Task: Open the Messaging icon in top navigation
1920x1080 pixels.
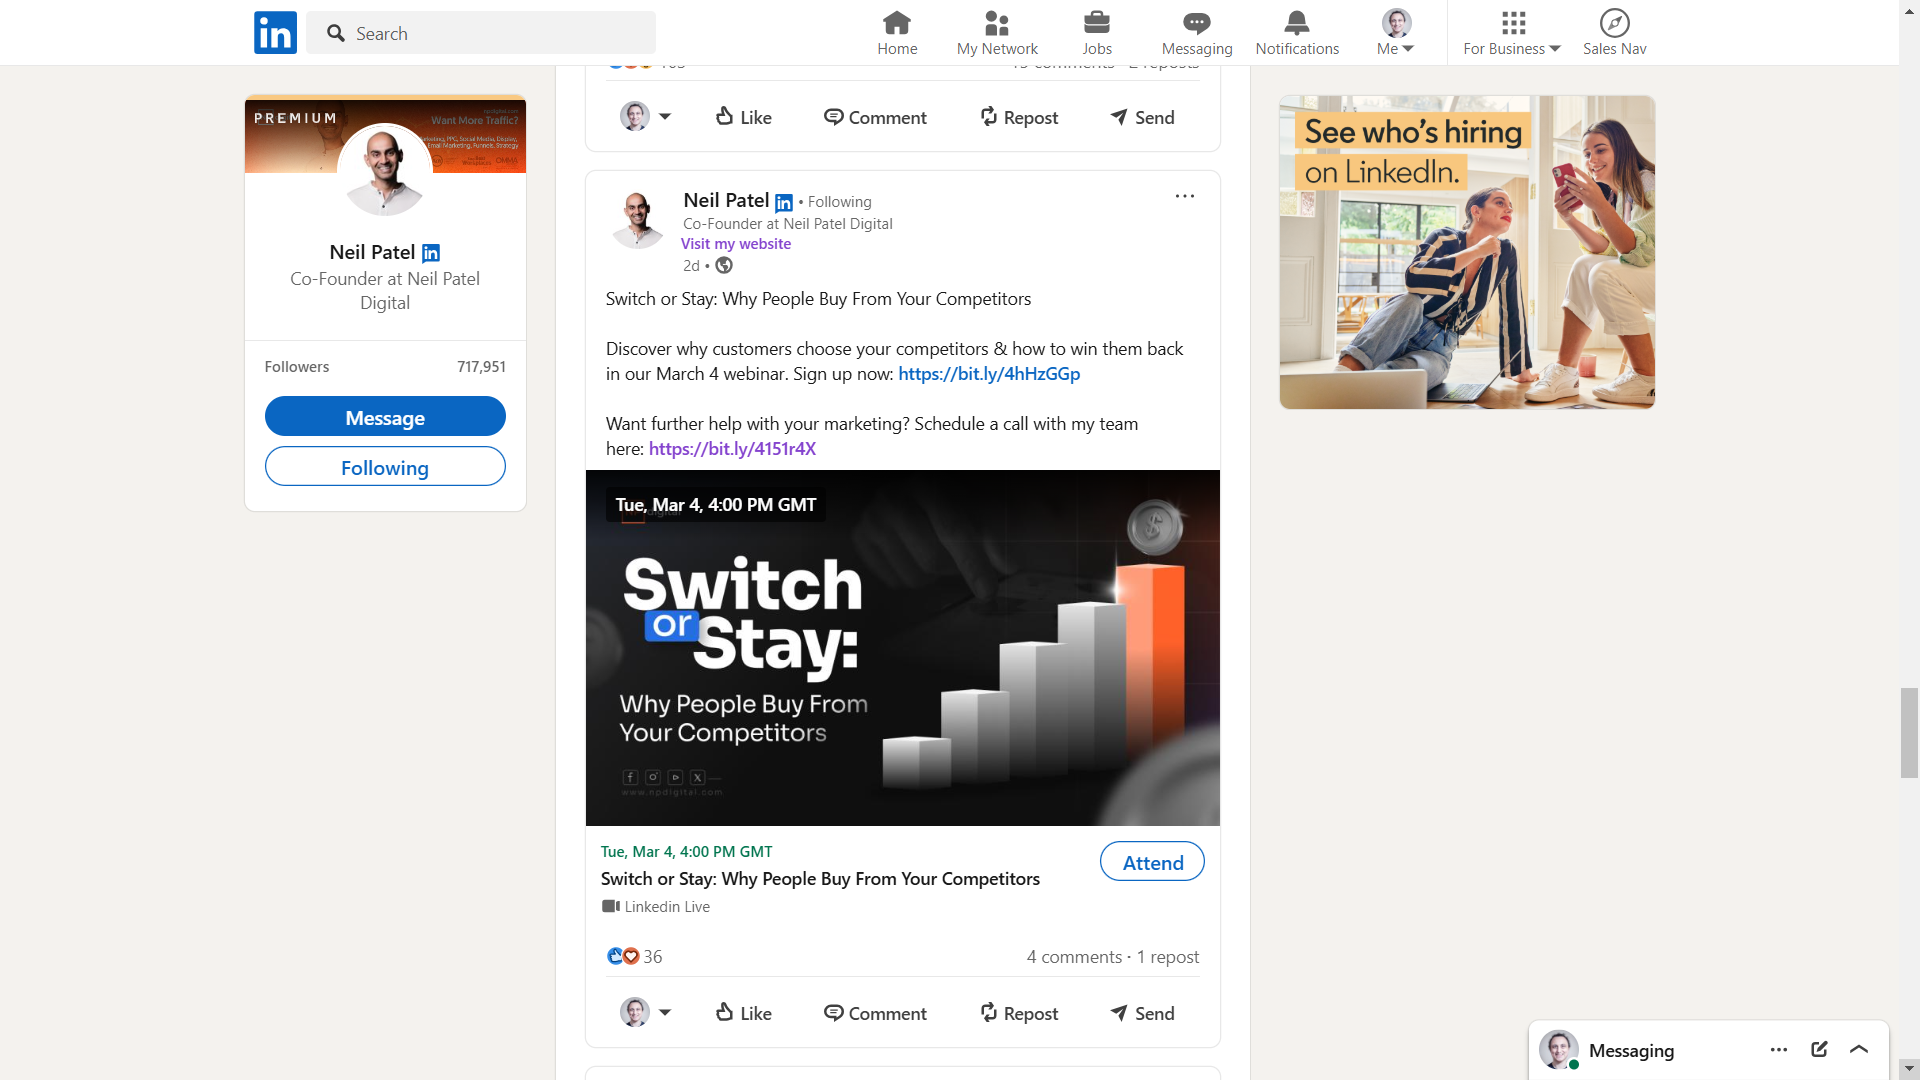Action: [x=1197, y=33]
